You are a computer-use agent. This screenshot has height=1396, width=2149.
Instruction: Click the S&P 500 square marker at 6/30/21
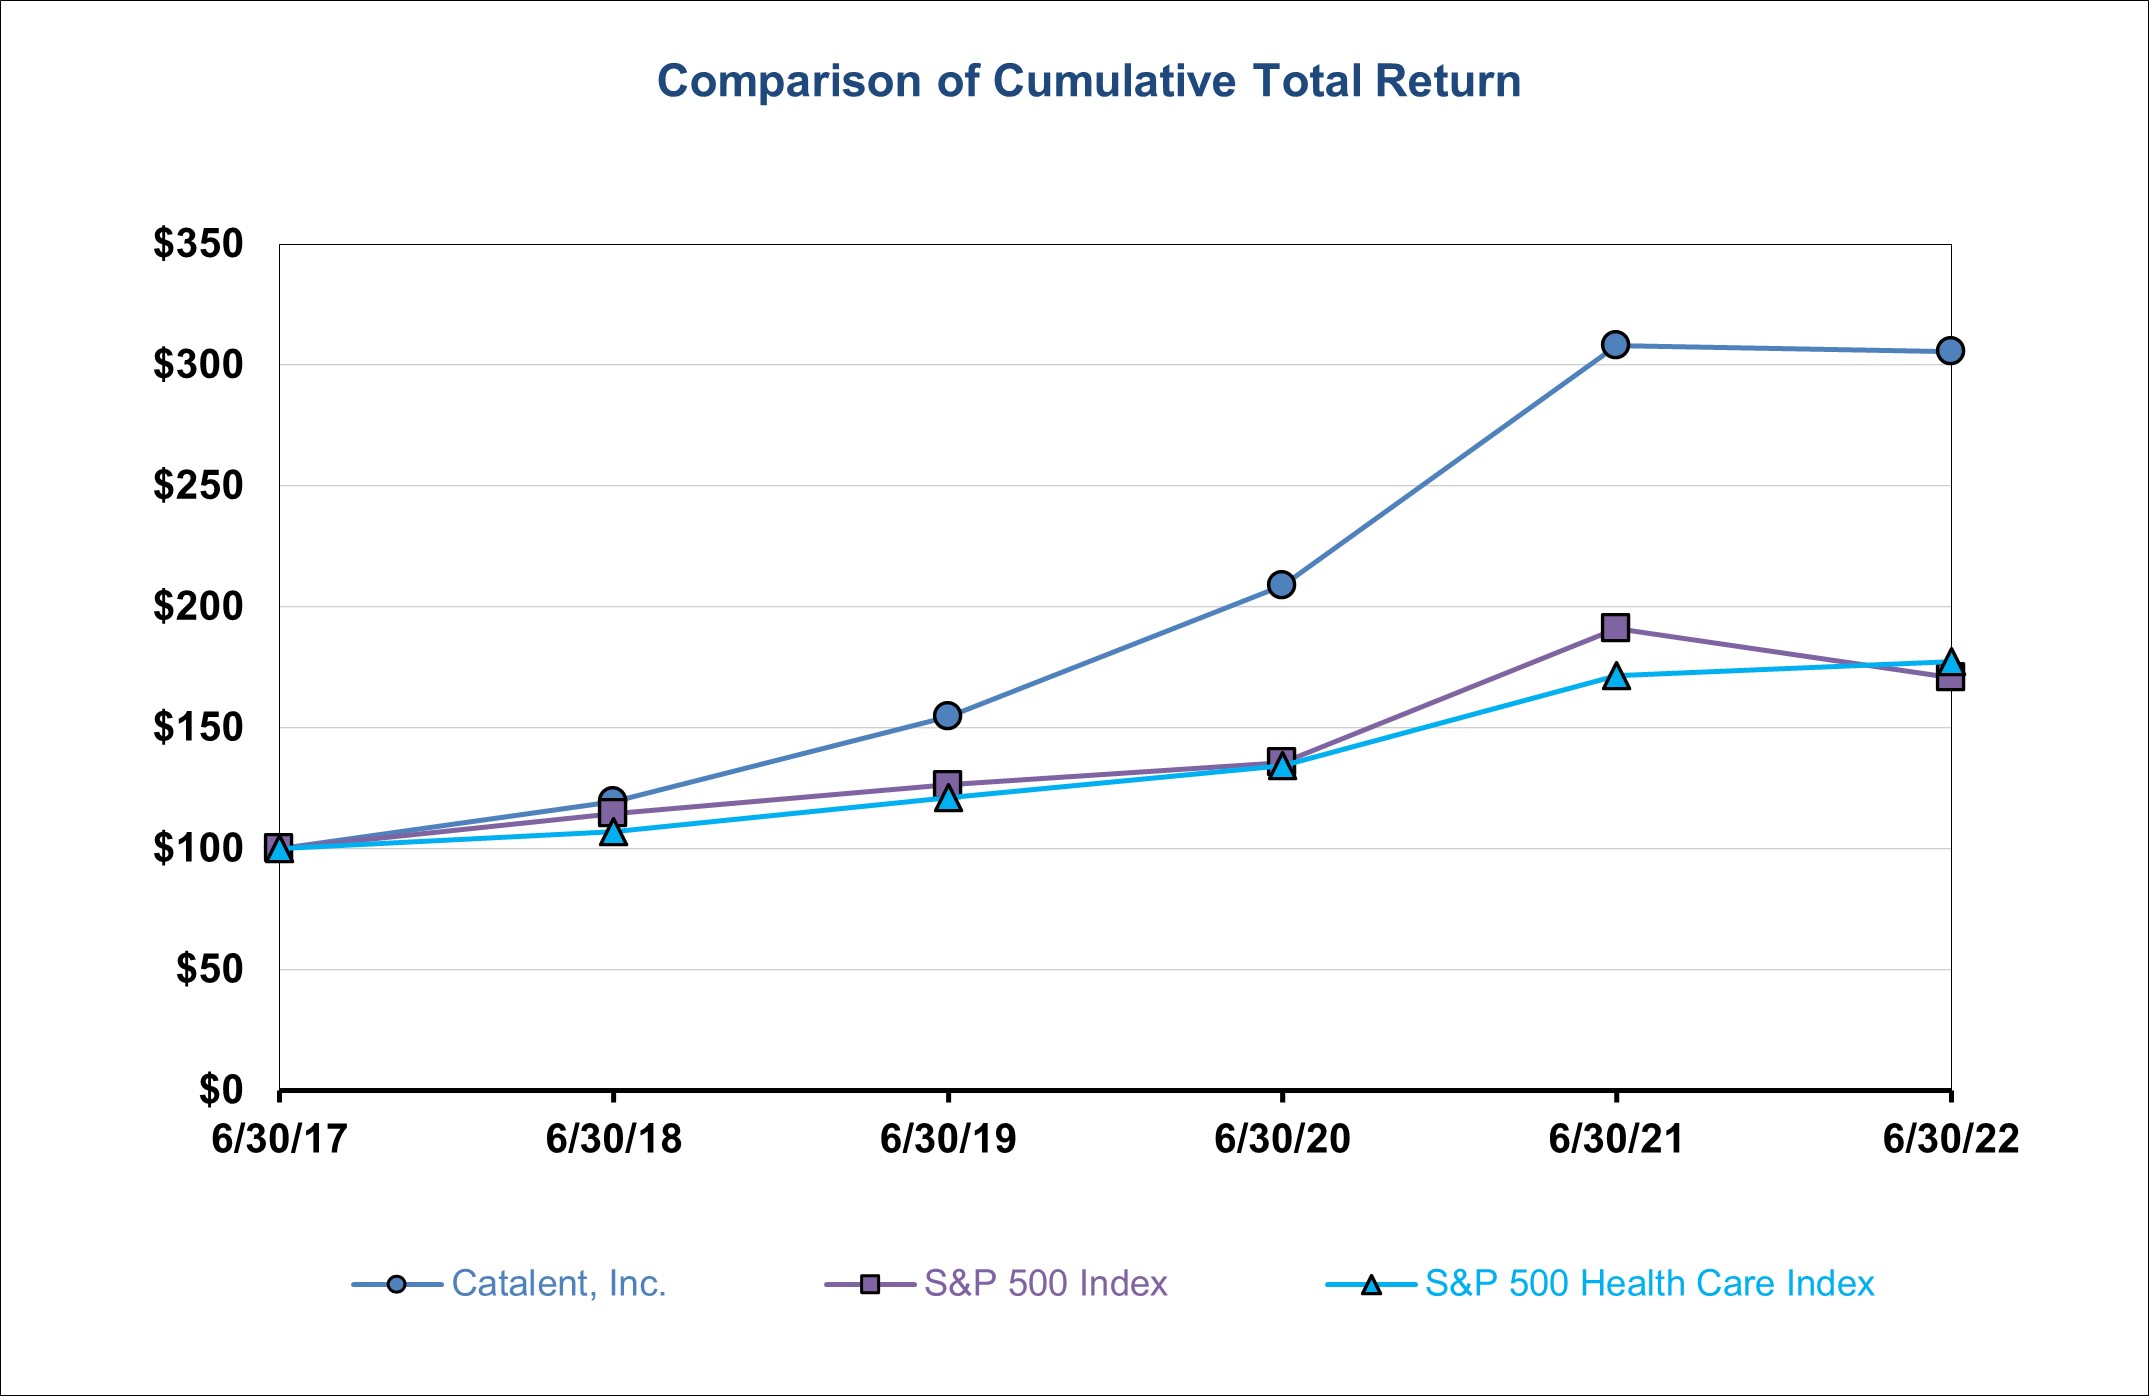pyautogui.click(x=1615, y=628)
